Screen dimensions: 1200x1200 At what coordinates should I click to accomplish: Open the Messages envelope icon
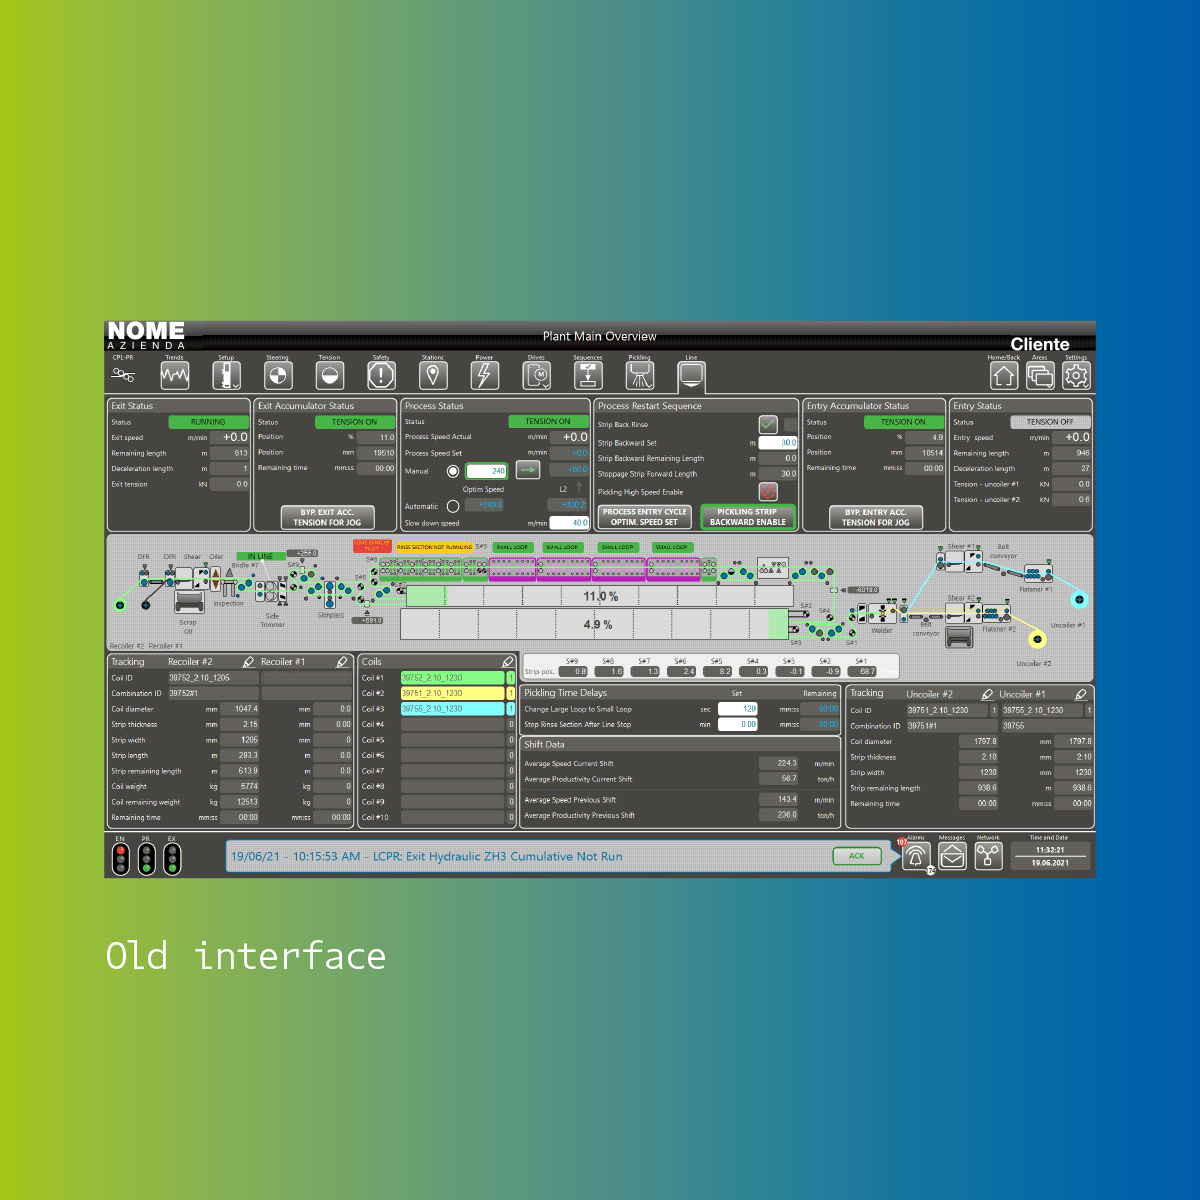pos(952,857)
